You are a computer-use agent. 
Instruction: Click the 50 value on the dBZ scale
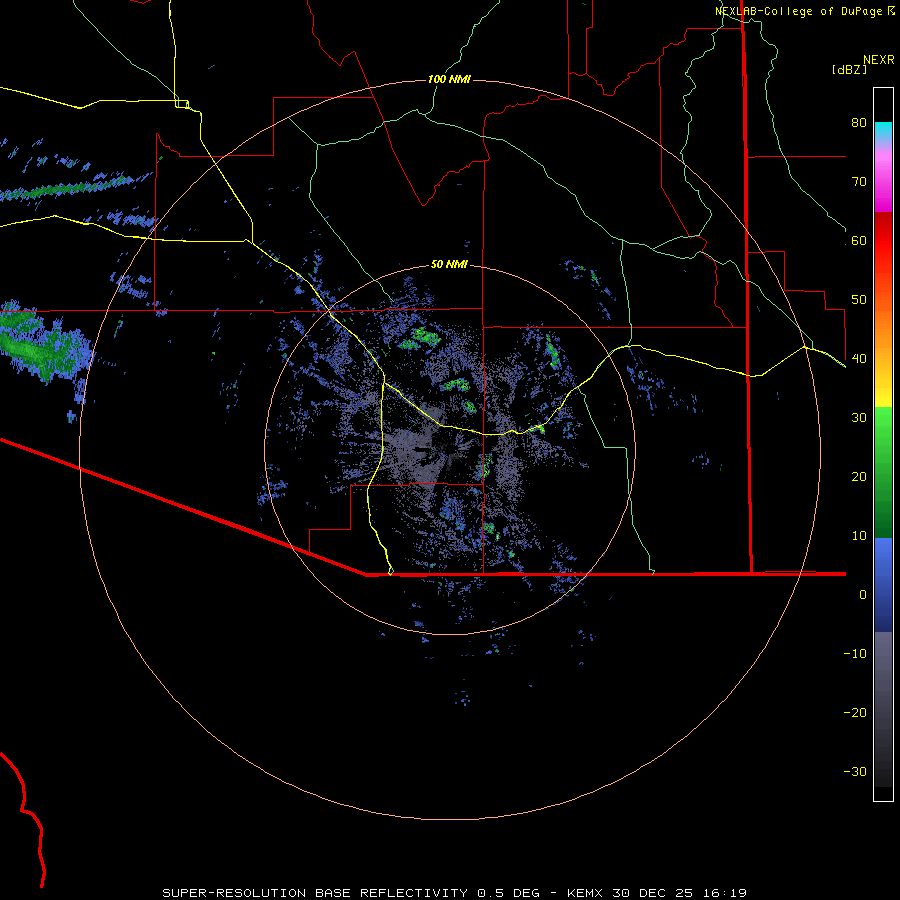click(x=859, y=300)
